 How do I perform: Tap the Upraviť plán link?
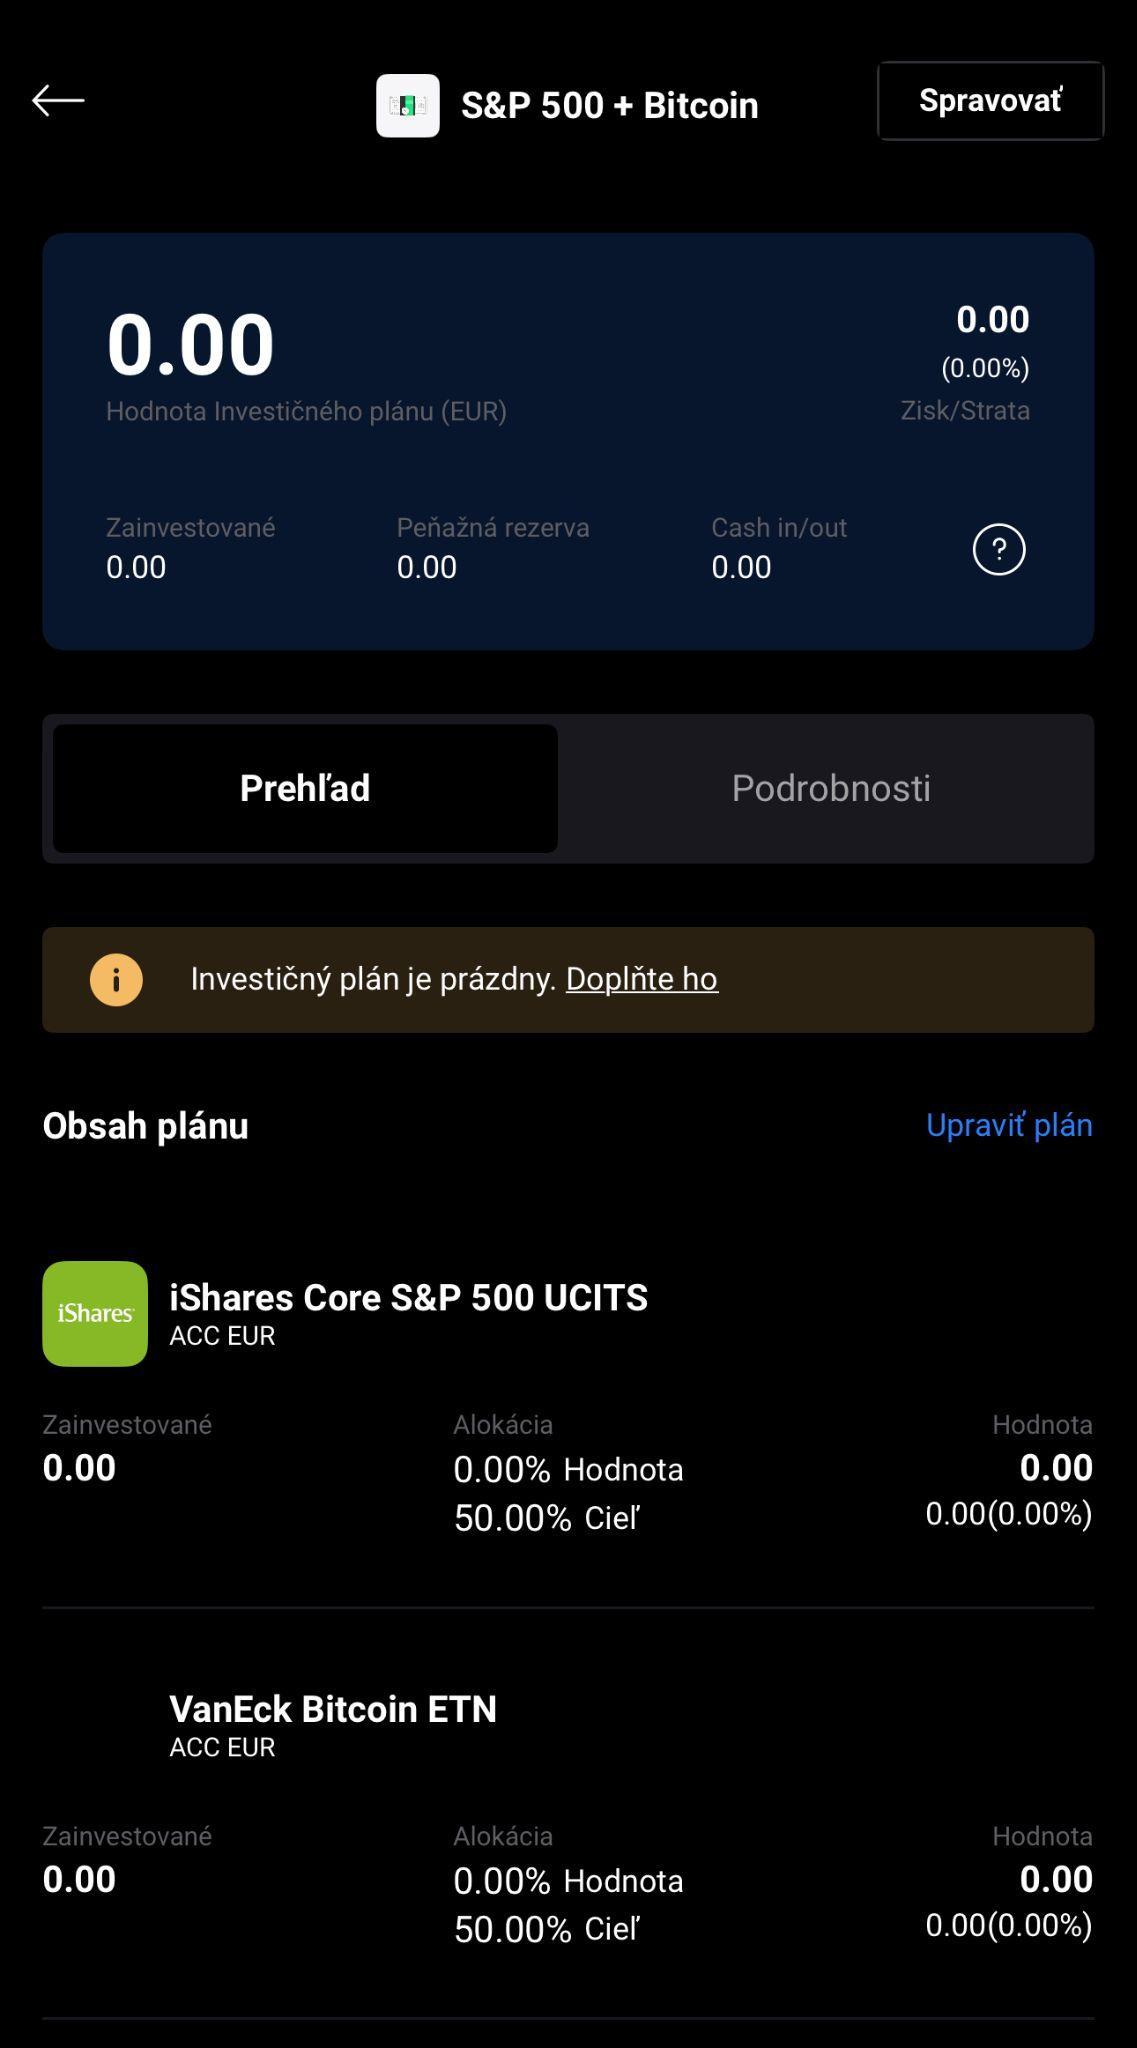pyautogui.click(x=1008, y=1125)
